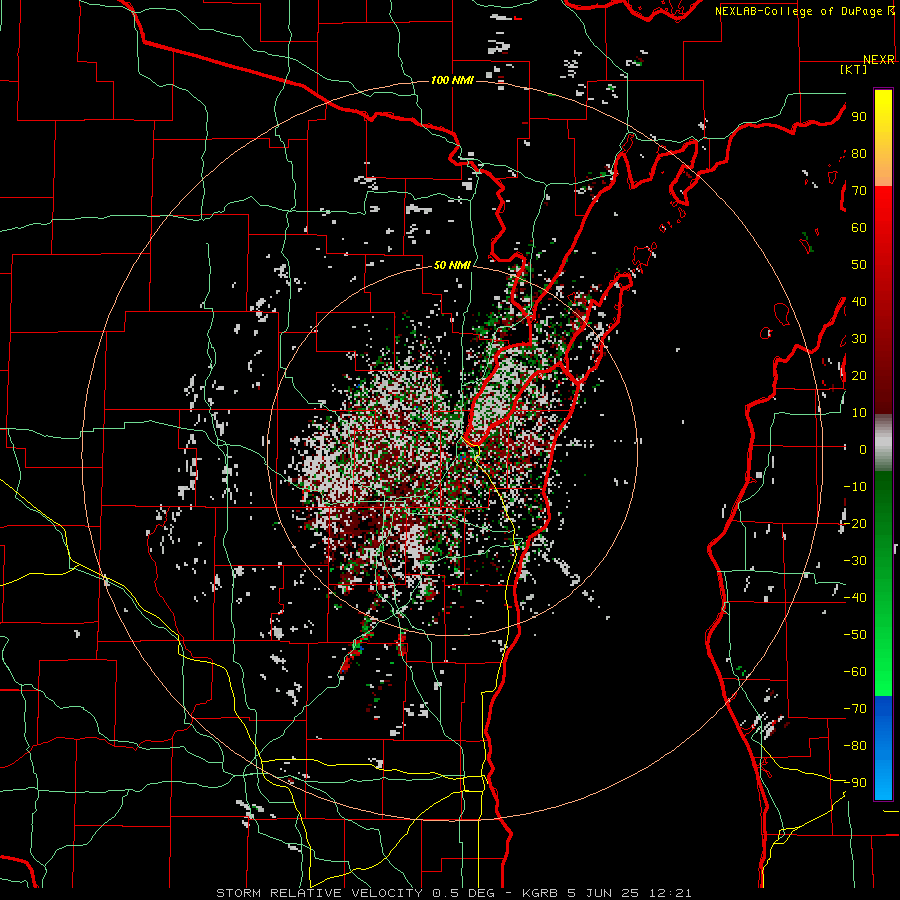The width and height of the screenshot is (900, 900).
Task: Click the -60 value on velocity scale
Action: (855, 672)
